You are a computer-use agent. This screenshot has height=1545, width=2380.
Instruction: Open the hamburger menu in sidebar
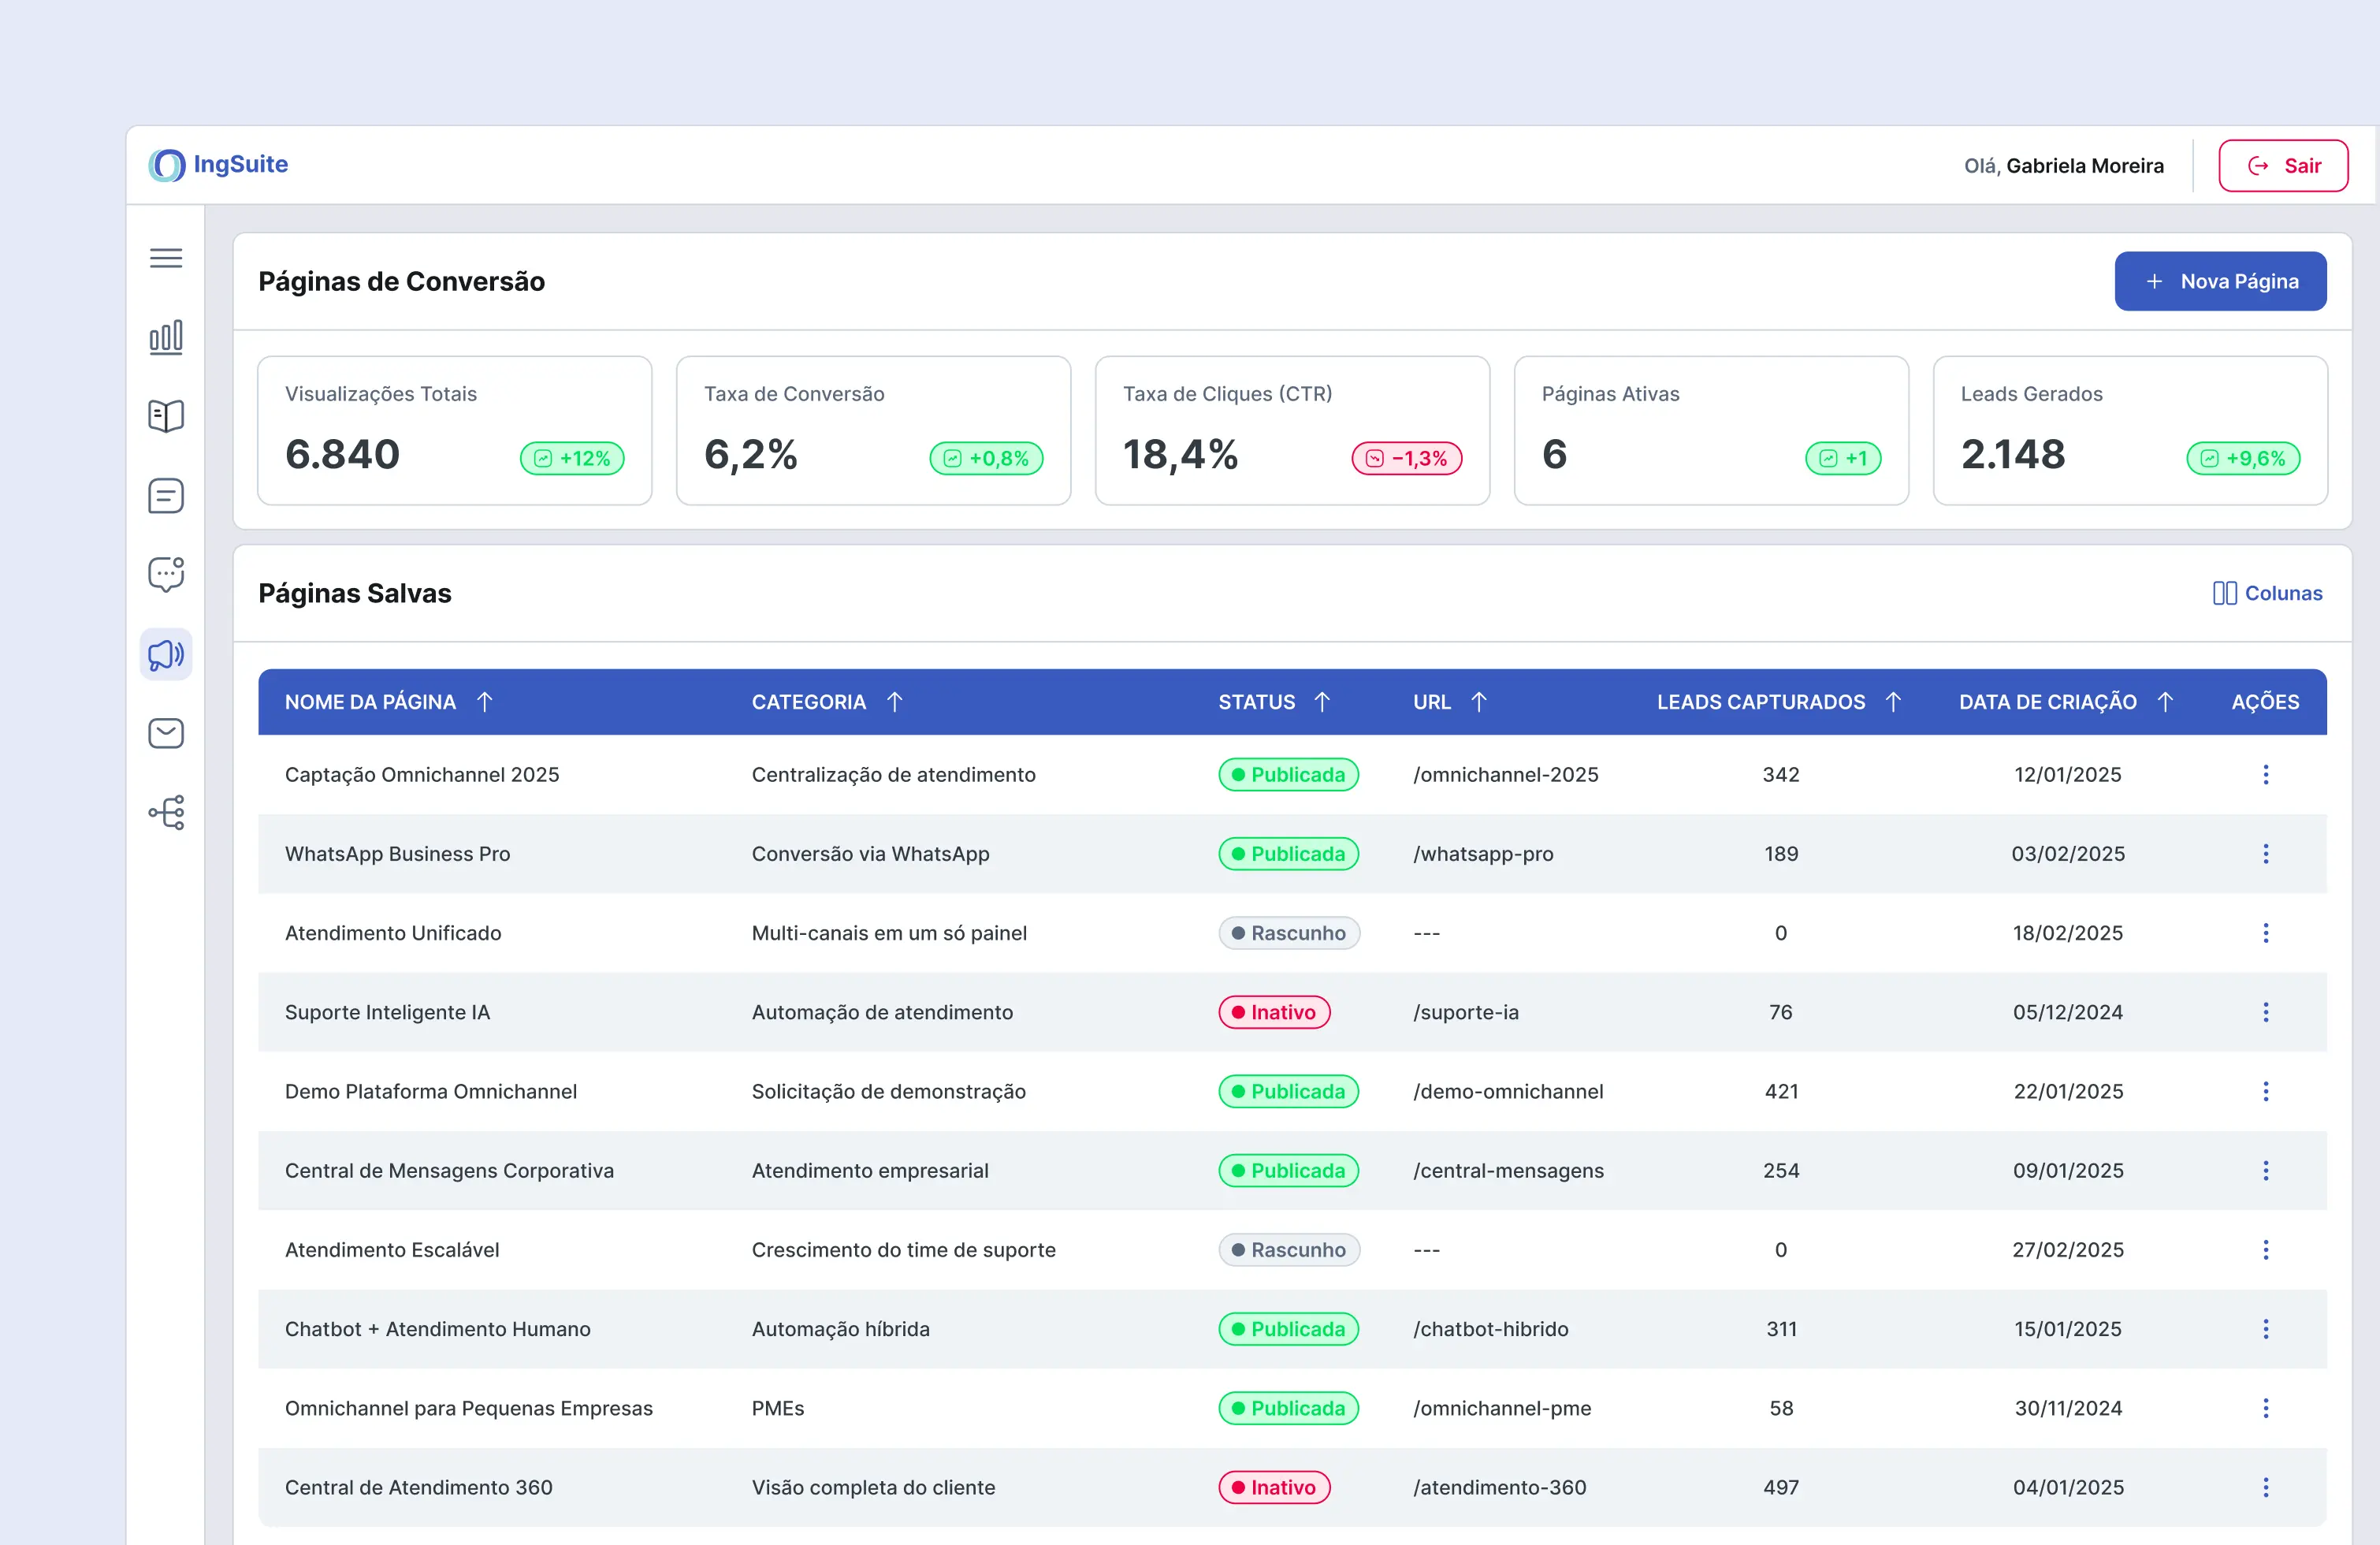tap(166, 258)
